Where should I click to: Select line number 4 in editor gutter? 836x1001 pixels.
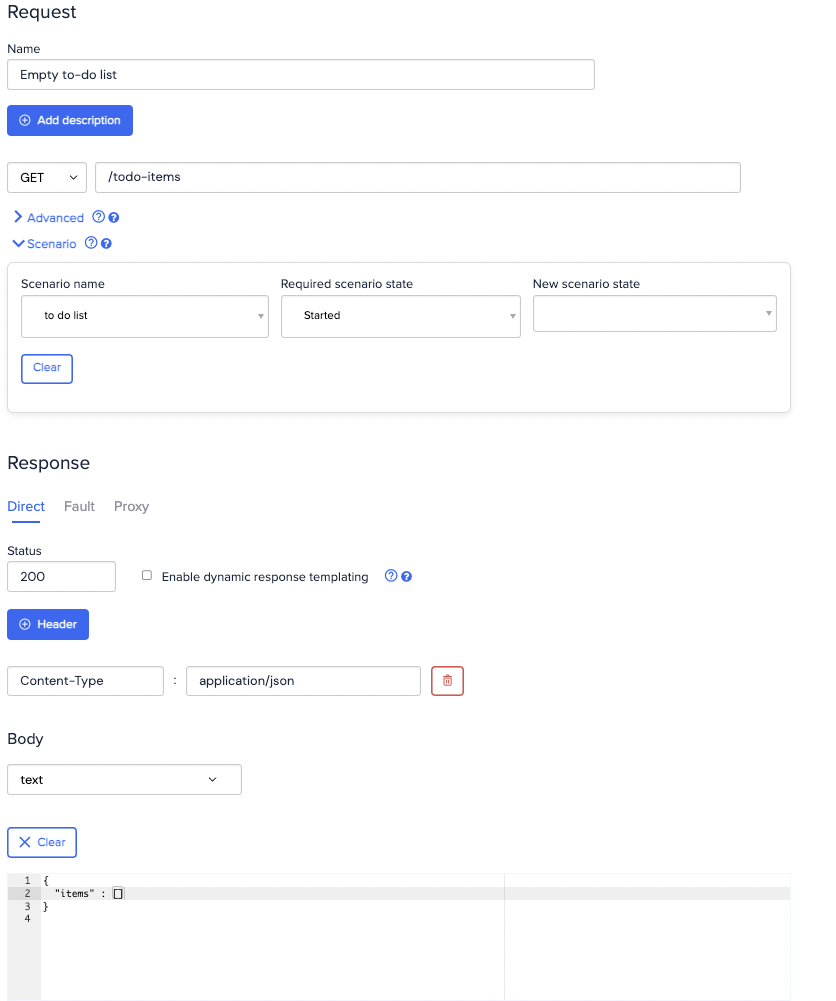click(27, 919)
